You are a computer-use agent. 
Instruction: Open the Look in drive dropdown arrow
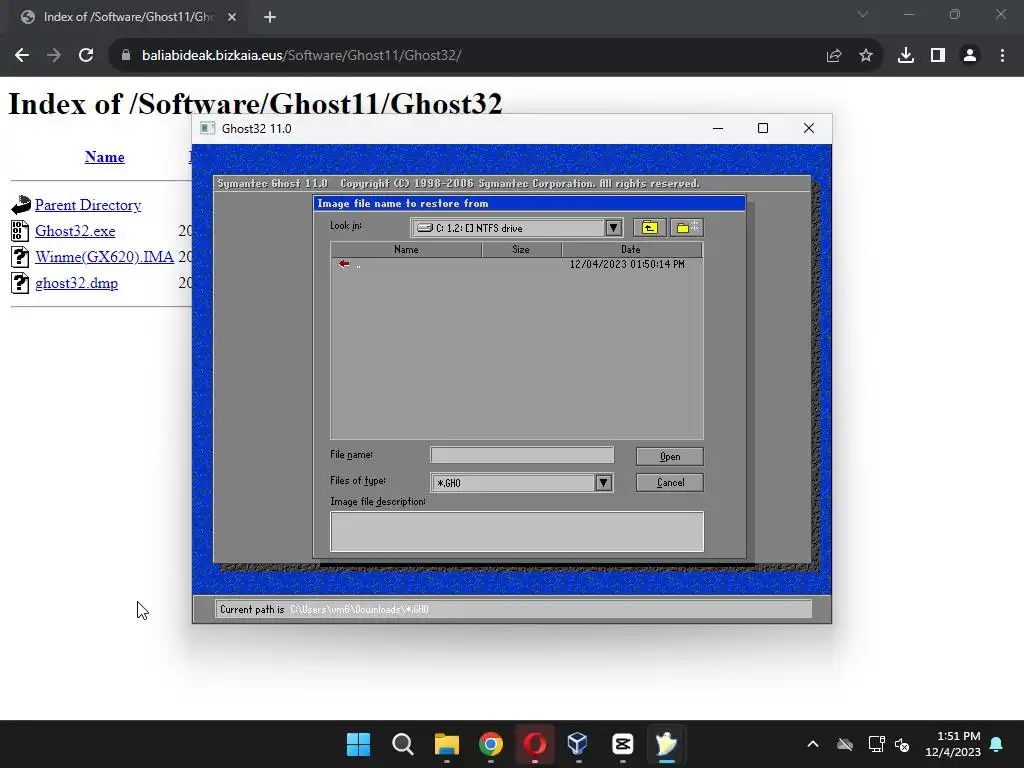click(613, 227)
